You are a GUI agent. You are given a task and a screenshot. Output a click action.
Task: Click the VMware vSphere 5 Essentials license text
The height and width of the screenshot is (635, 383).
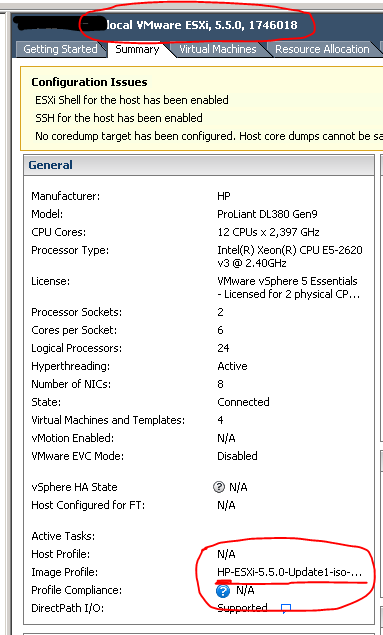coord(288,288)
